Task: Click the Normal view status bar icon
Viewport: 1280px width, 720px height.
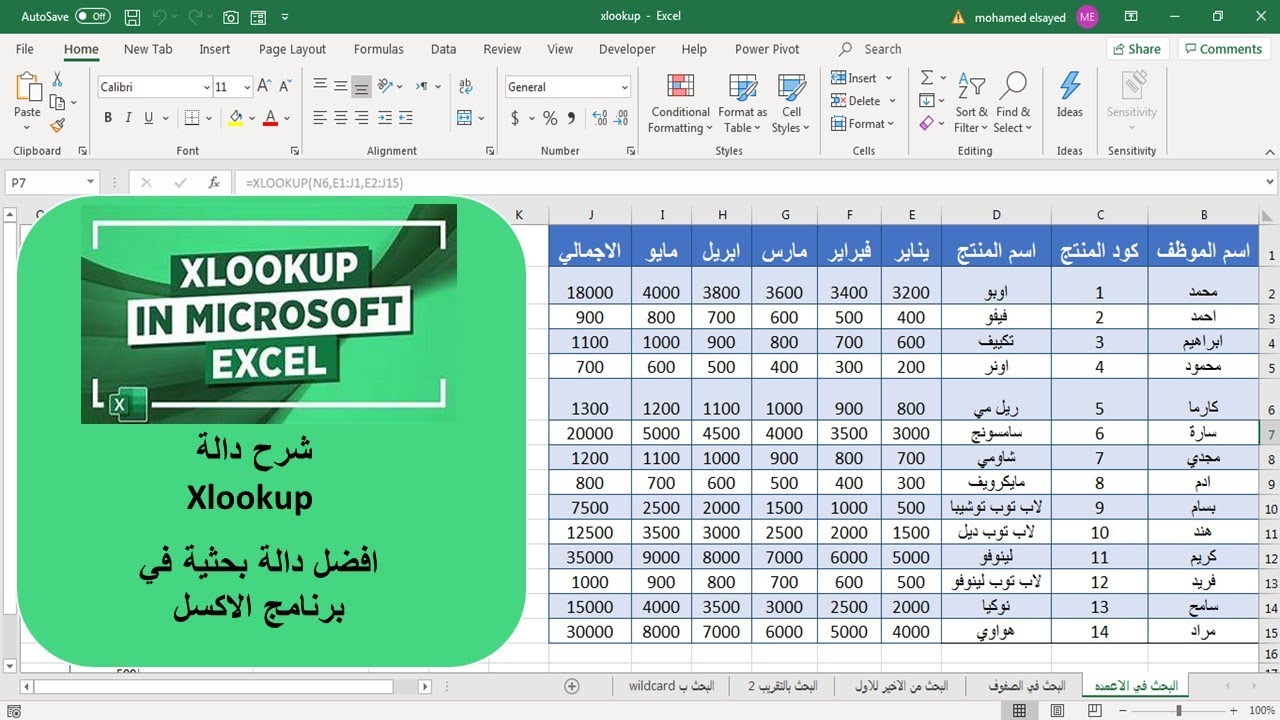Action: [1019, 711]
